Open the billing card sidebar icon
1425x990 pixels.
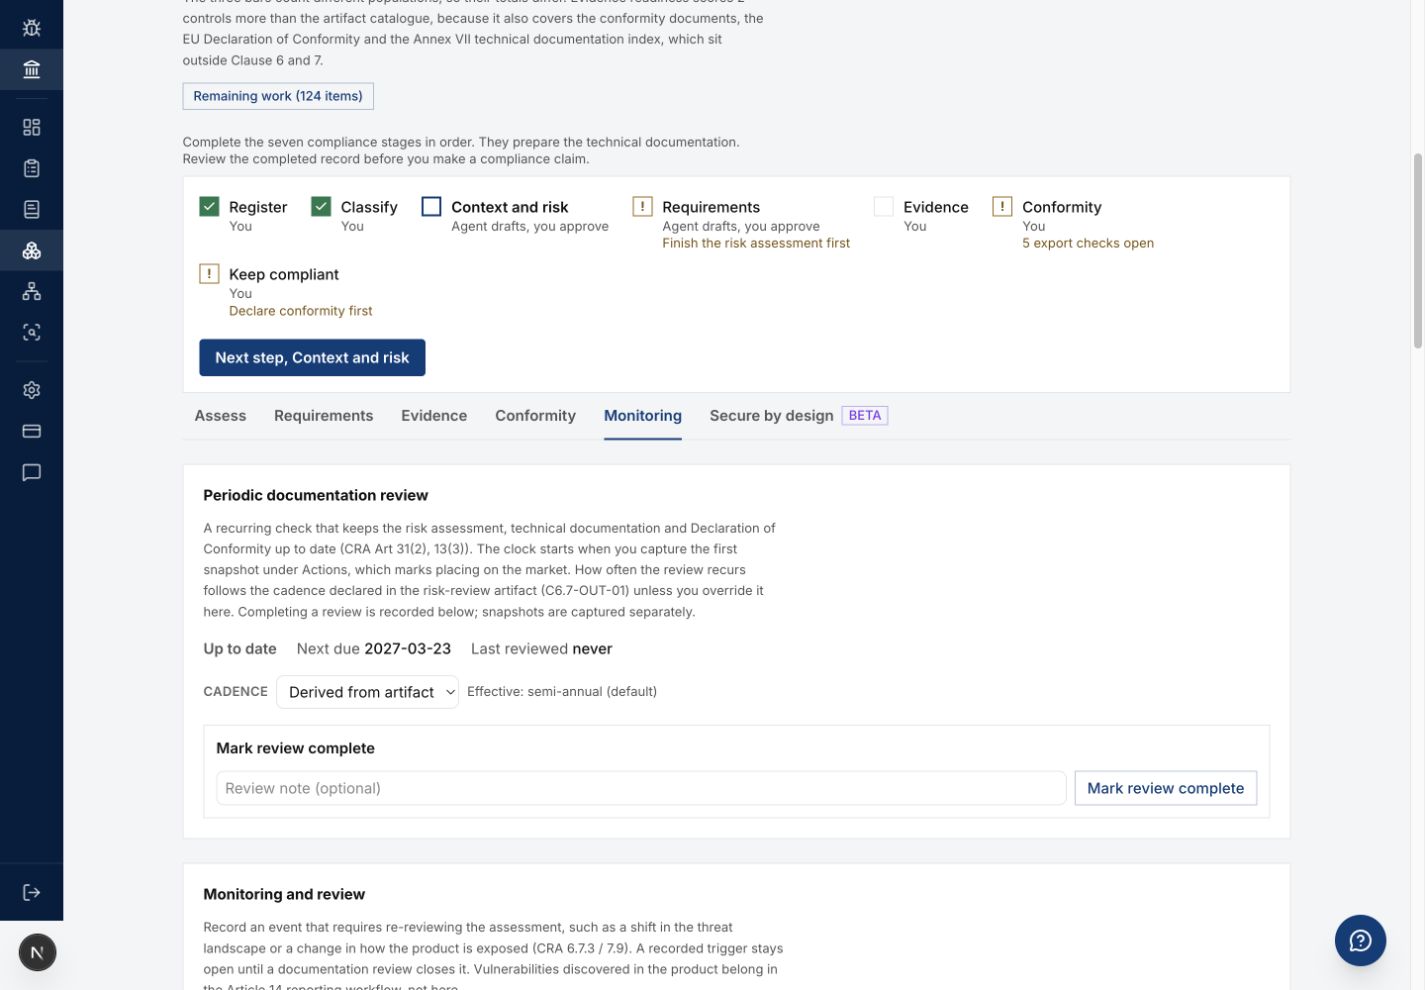31,431
